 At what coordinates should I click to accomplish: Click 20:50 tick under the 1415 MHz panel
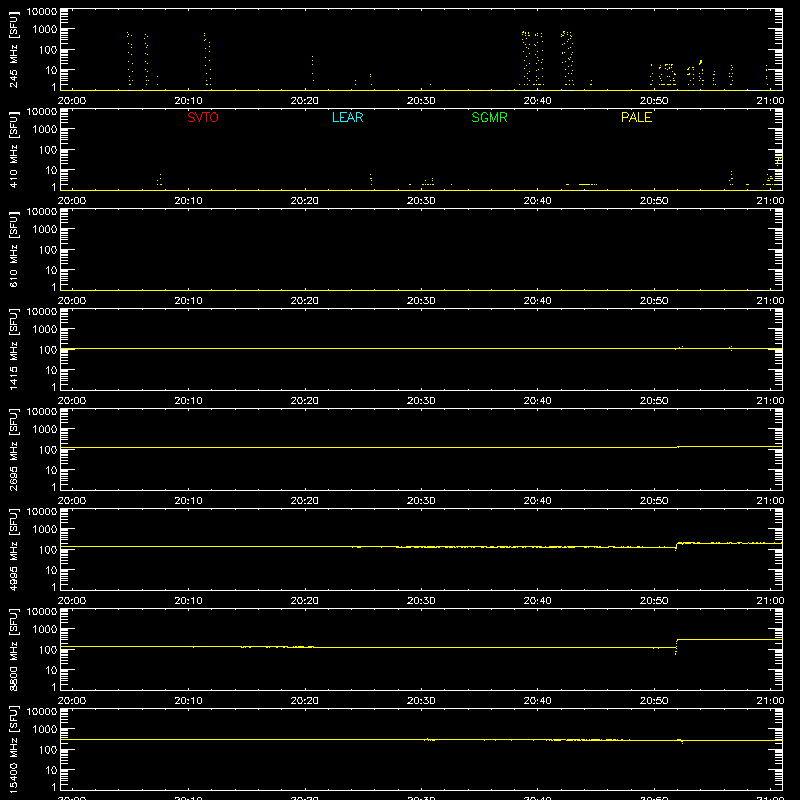[x=654, y=401]
